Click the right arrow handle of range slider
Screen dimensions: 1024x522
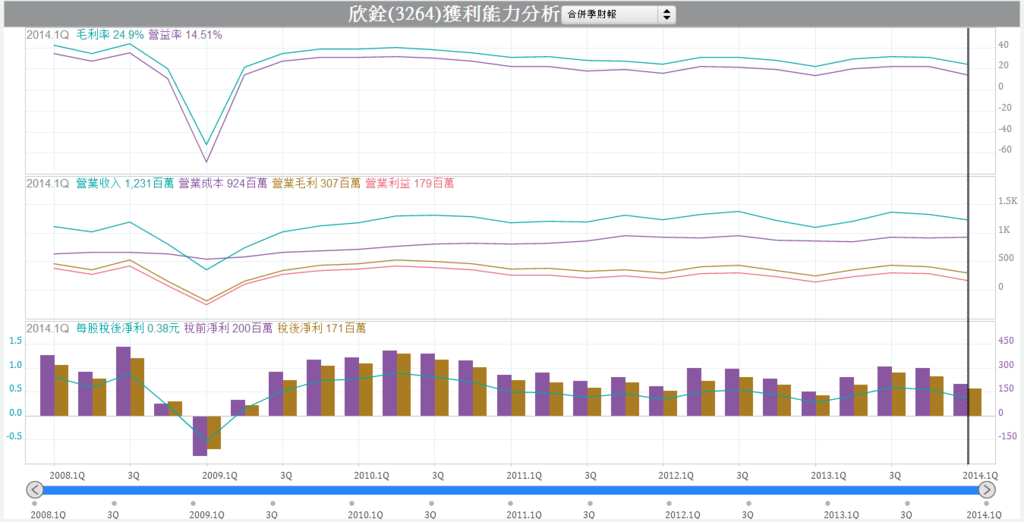pyautogui.click(x=987, y=490)
